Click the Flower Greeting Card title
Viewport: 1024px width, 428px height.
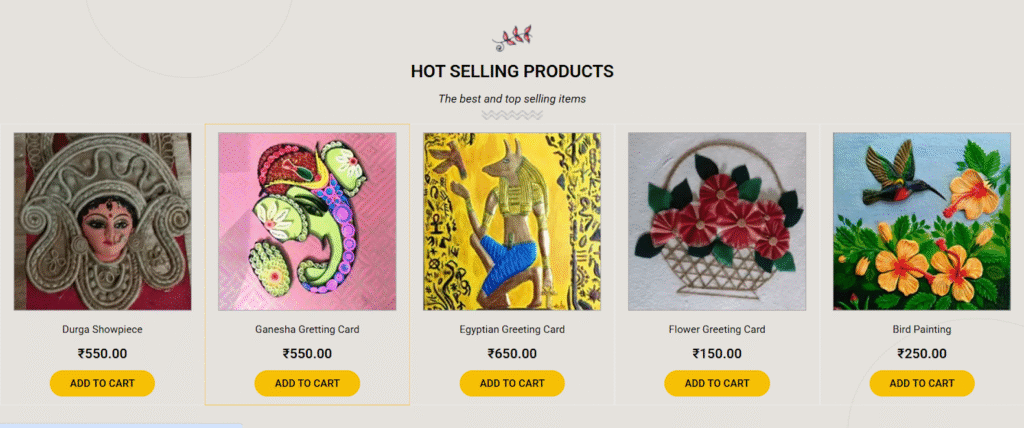[717, 329]
